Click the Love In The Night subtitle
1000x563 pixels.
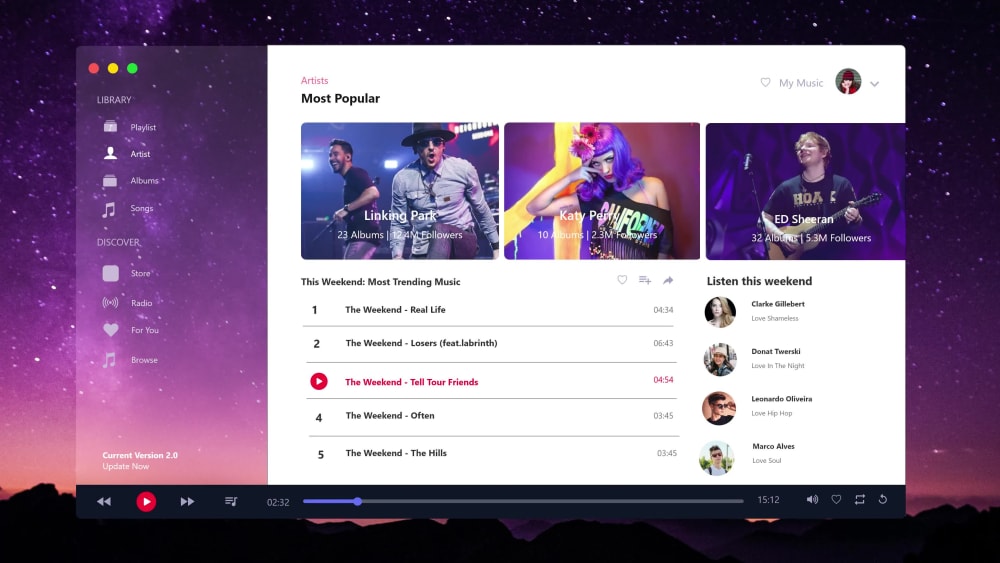[x=777, y=366]
